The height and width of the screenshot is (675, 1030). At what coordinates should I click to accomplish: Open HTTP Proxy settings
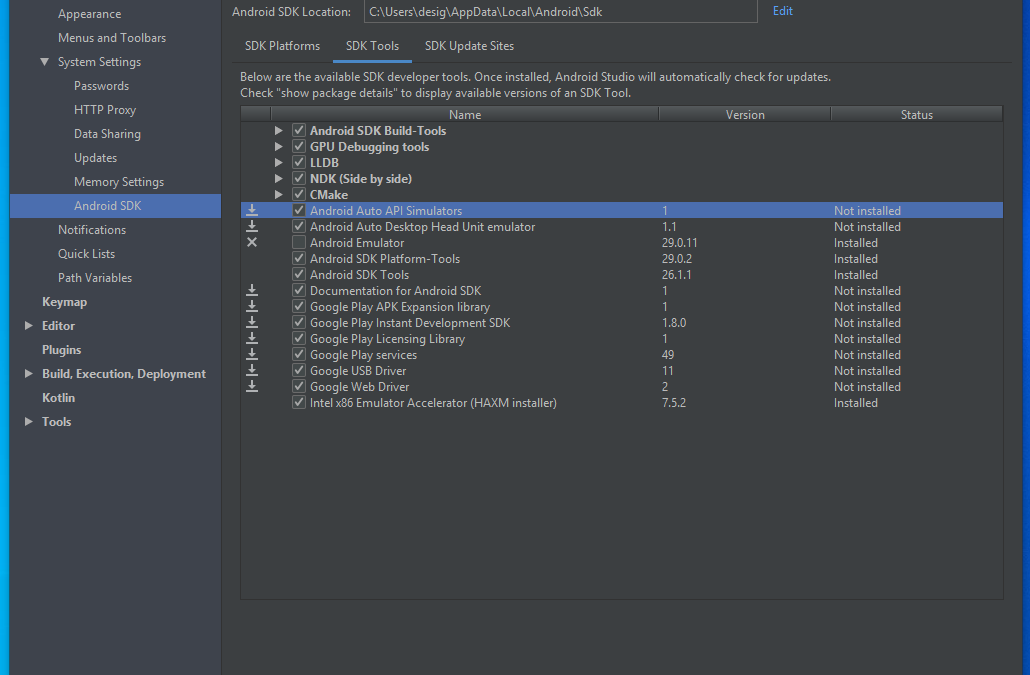(105, 110)
